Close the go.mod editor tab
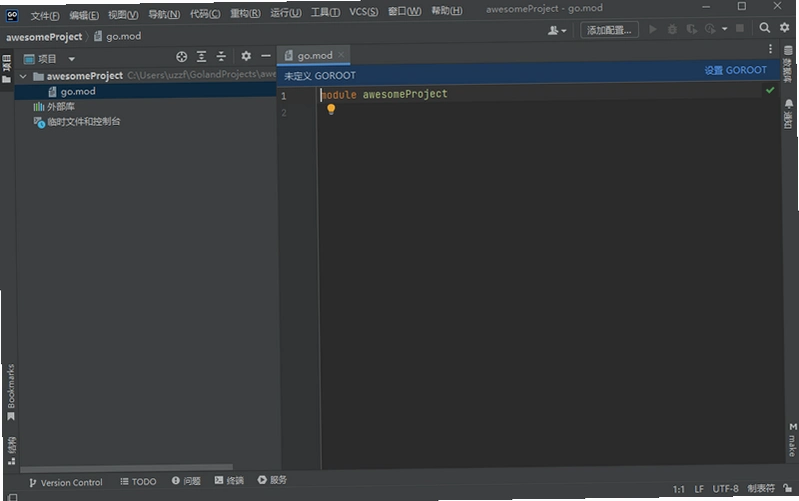 tap(341, 55)
